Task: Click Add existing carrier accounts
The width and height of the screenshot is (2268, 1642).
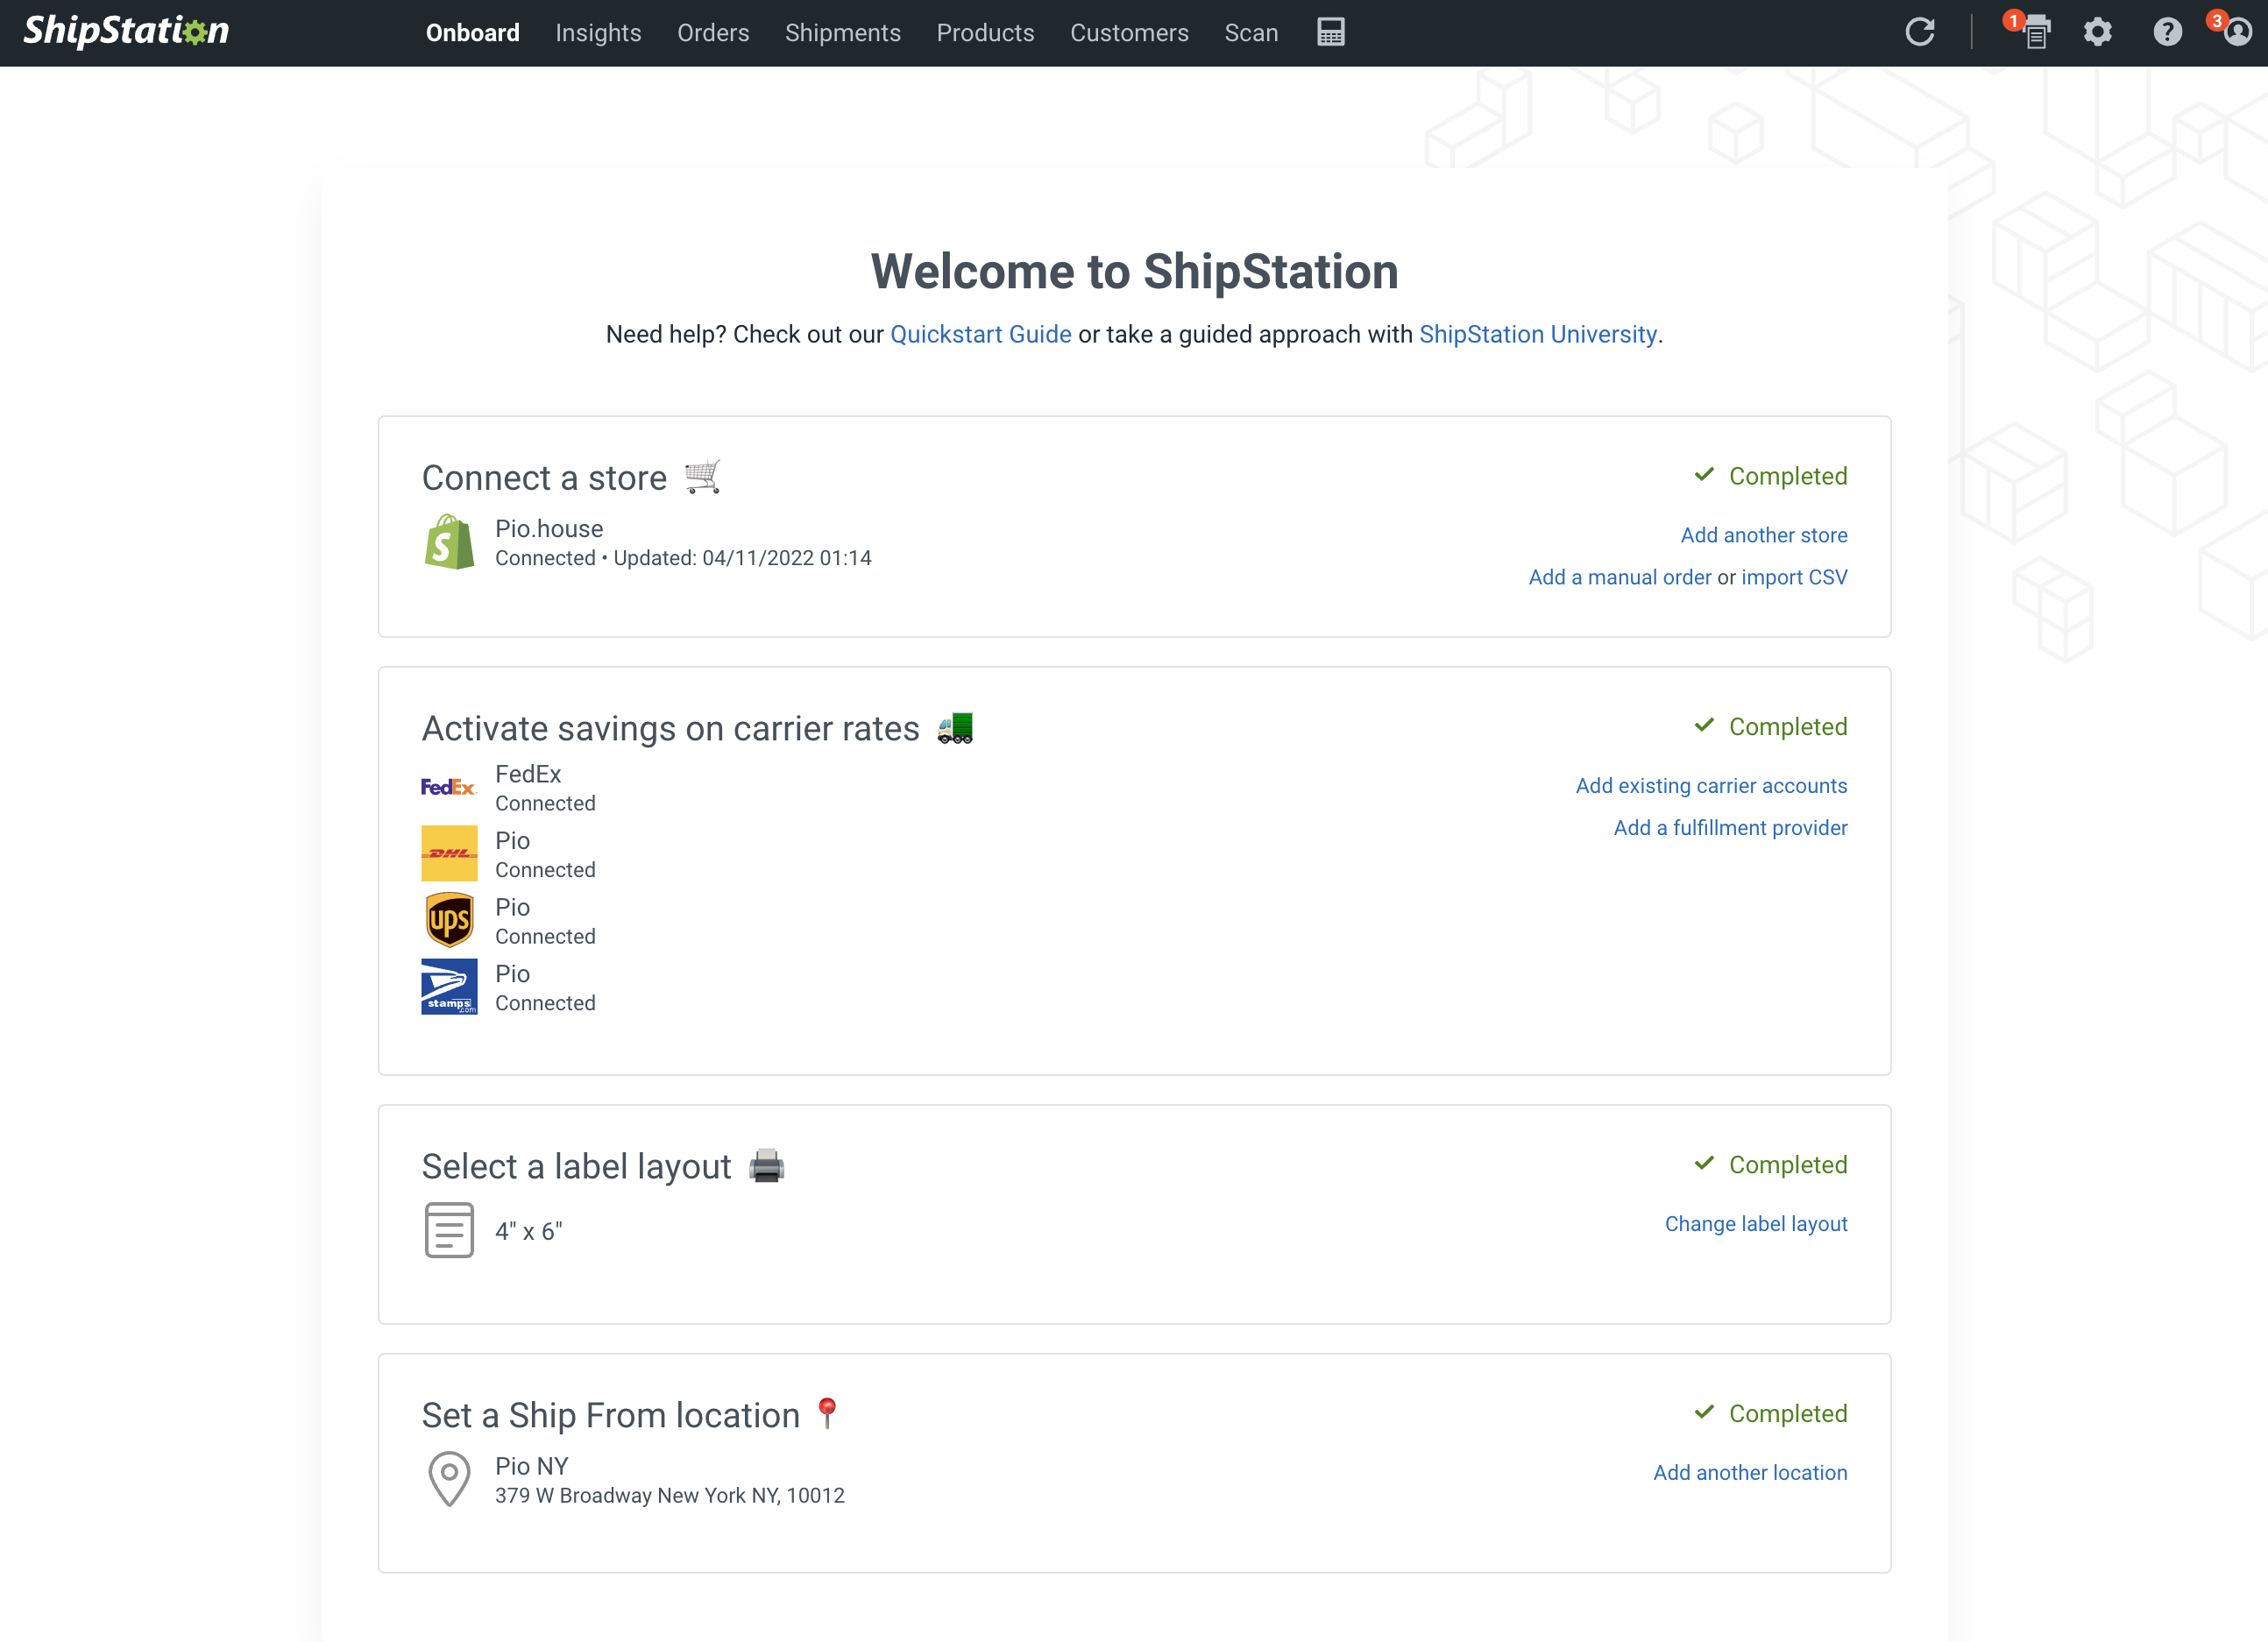Action: (1710, 786)
